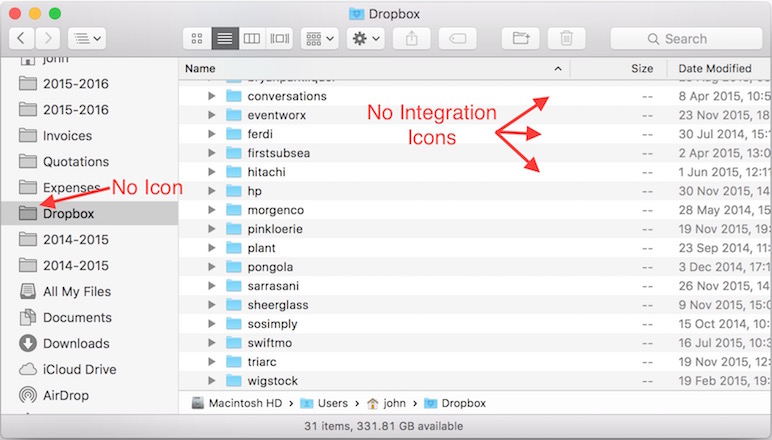This screenshot has width=772, height=440.
Task: Click the Edit Tags button
Action: pos(457,38)
